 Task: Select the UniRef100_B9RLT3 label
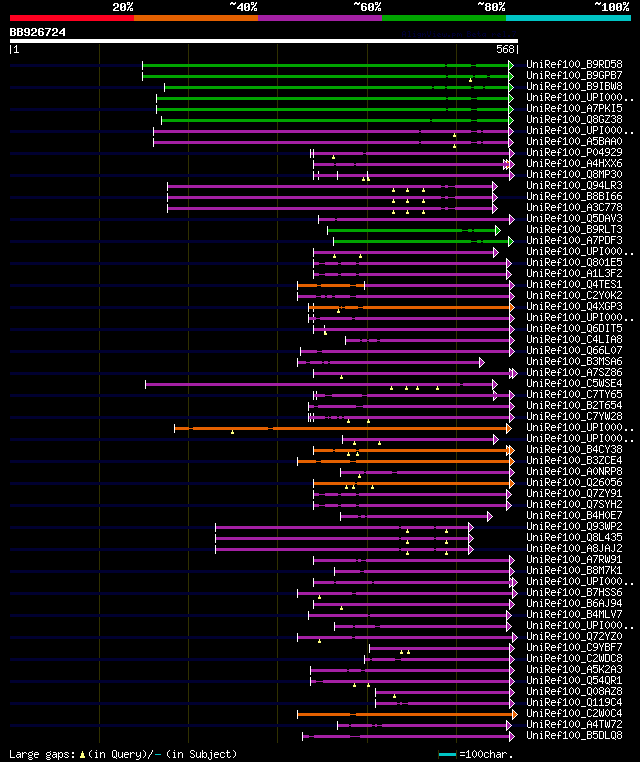pyautogui.click(x=574, y=229)
